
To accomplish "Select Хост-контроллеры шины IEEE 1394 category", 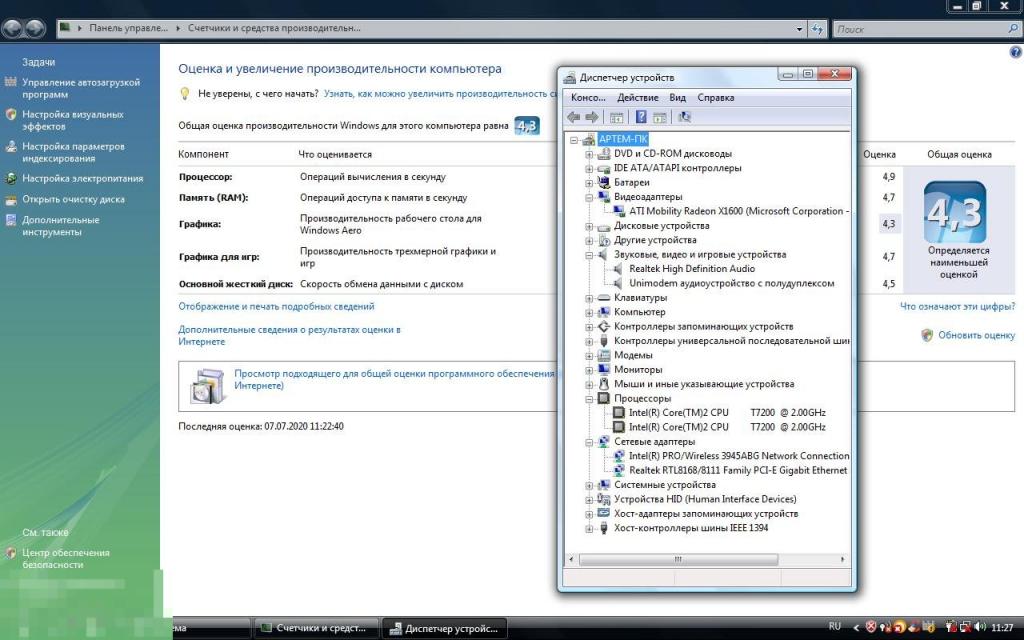I will (x=691, y=528).
